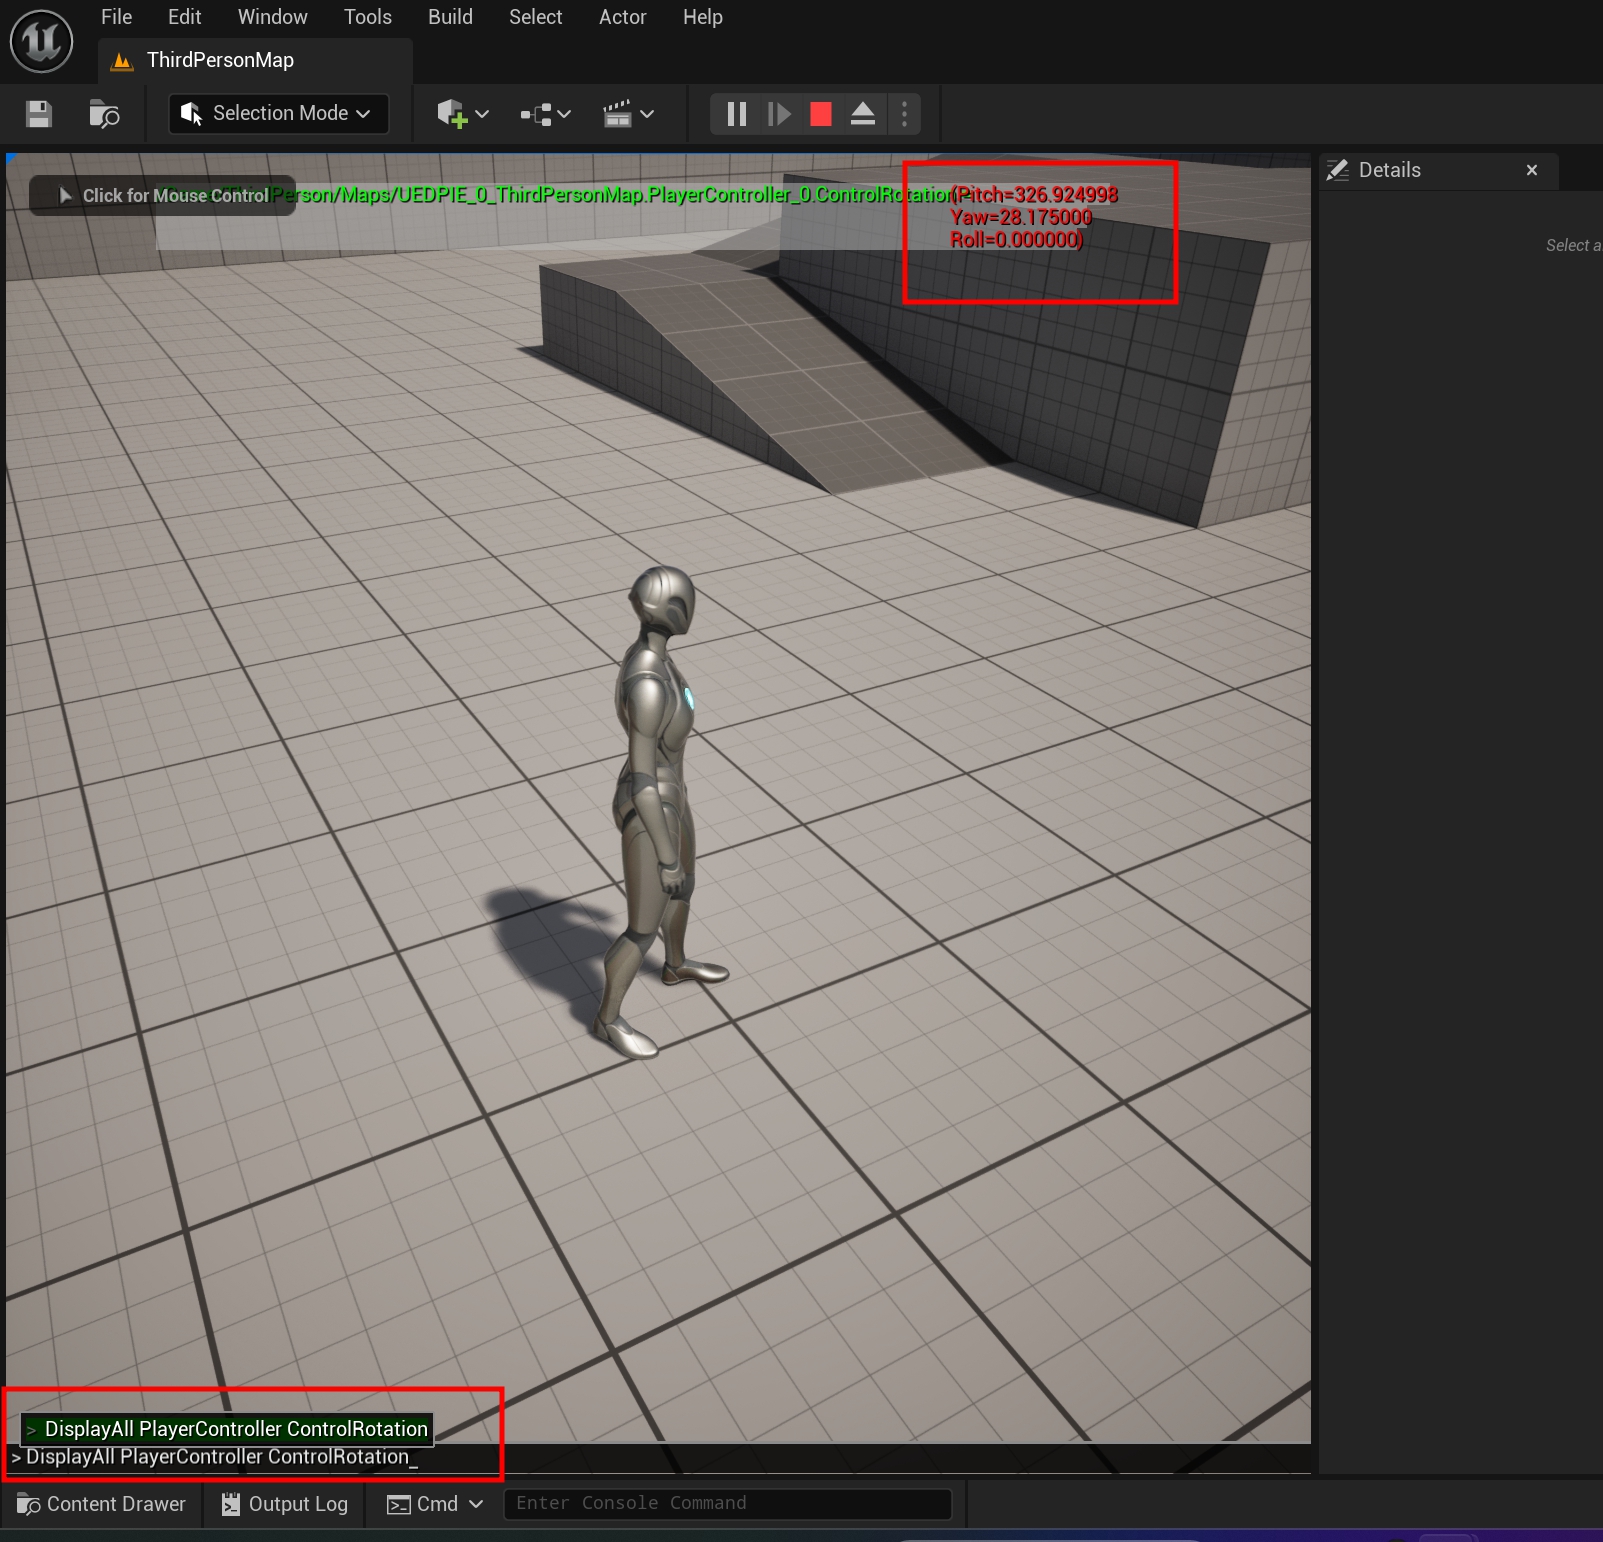Close the Details panel tab
Viewport: 1603px width, 1542px height.
pyautogui.click(x=1532, y=170)
